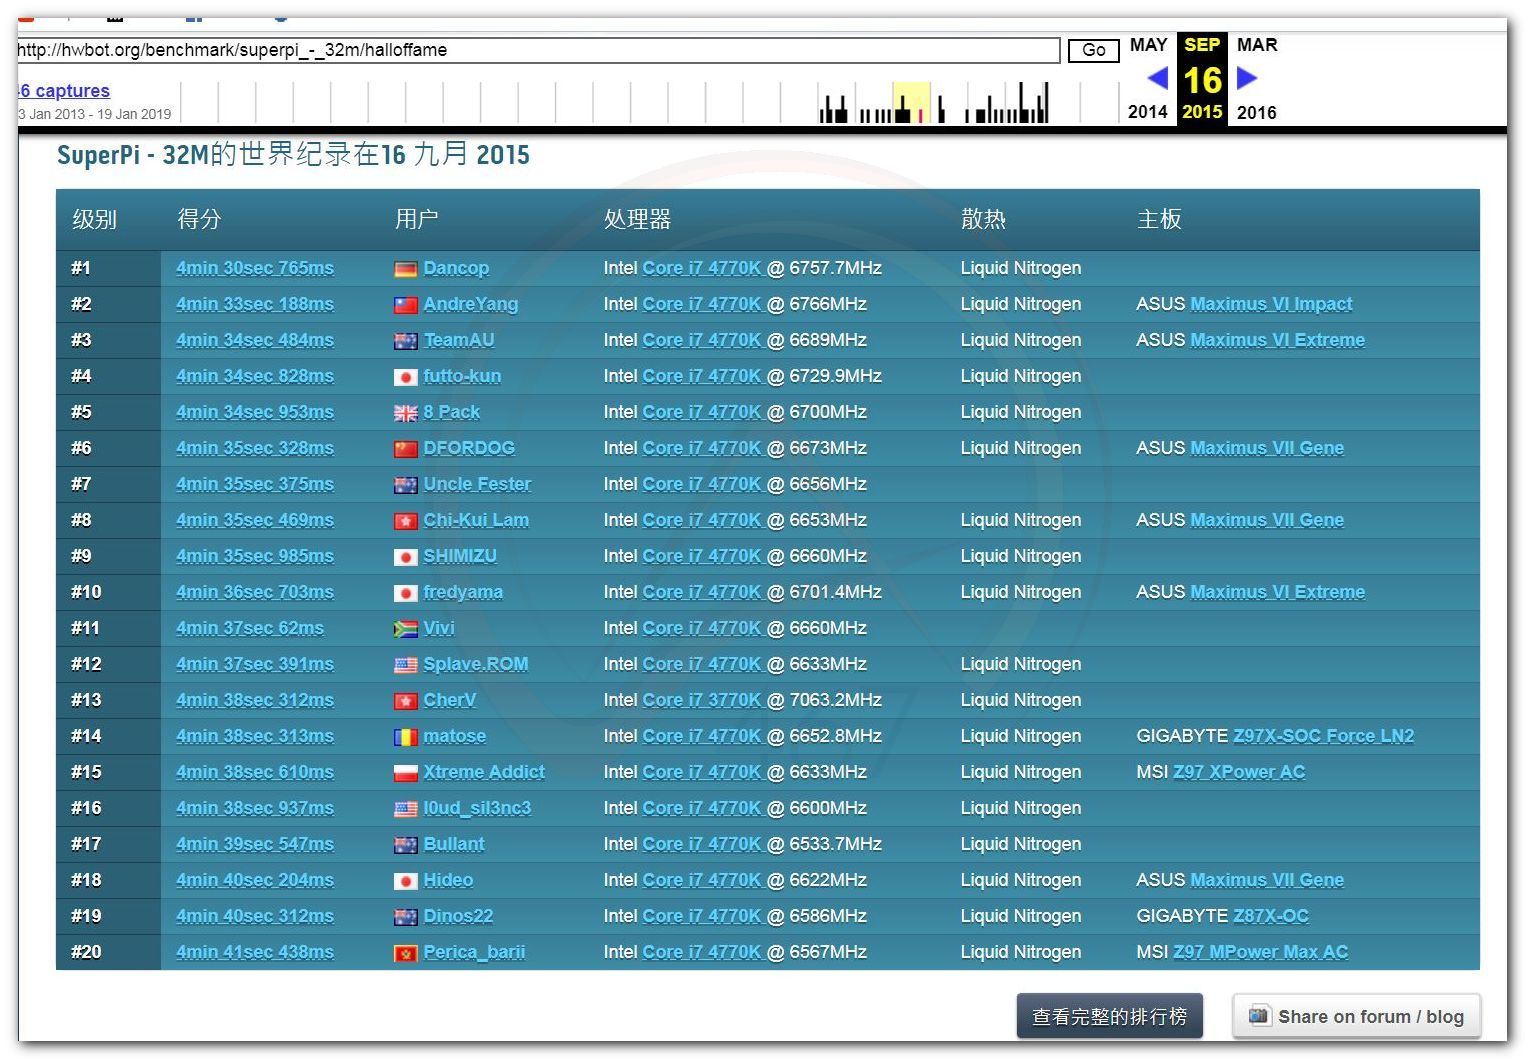Click the Australian flag beside TeamAU
The image size is (1525, 1059).
coord(405,341)
